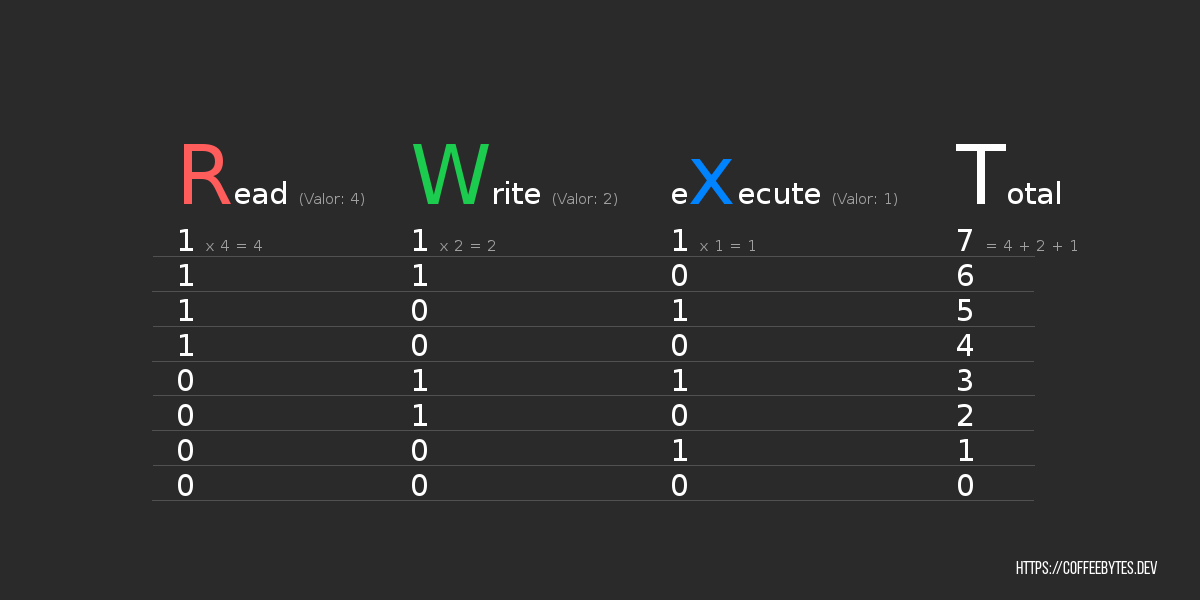Click the total value 4 in Total column

tap(965, 346)
